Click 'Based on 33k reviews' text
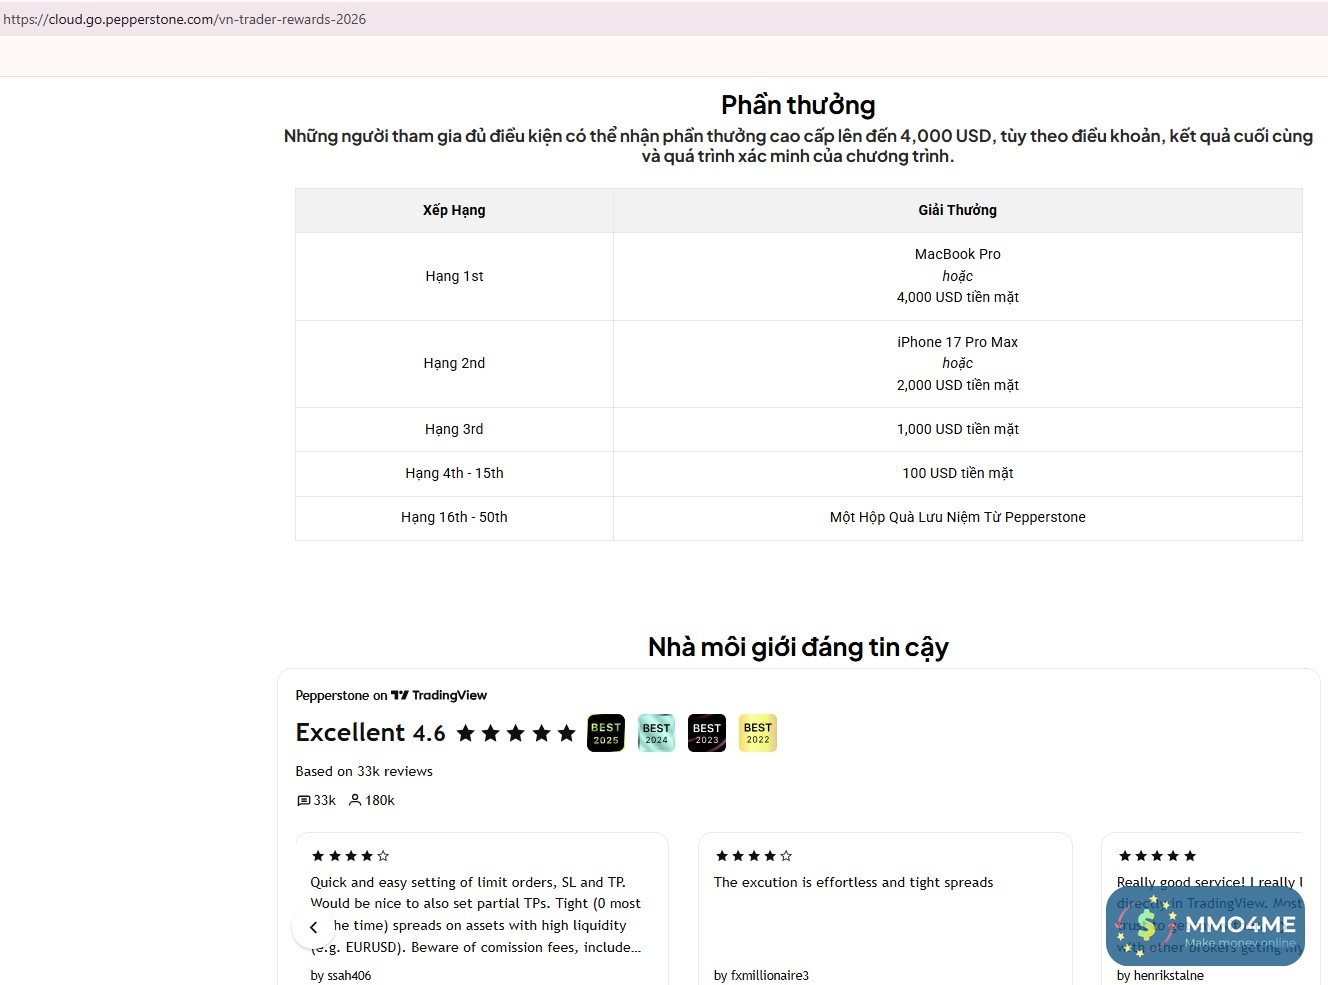This screenshot has height=985, width=1328. coord(364,771)
